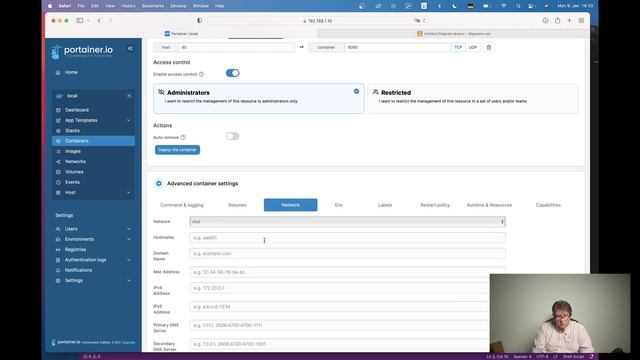Open the sidebar Settings item
The image size is (640, 360).
[74, 280]
